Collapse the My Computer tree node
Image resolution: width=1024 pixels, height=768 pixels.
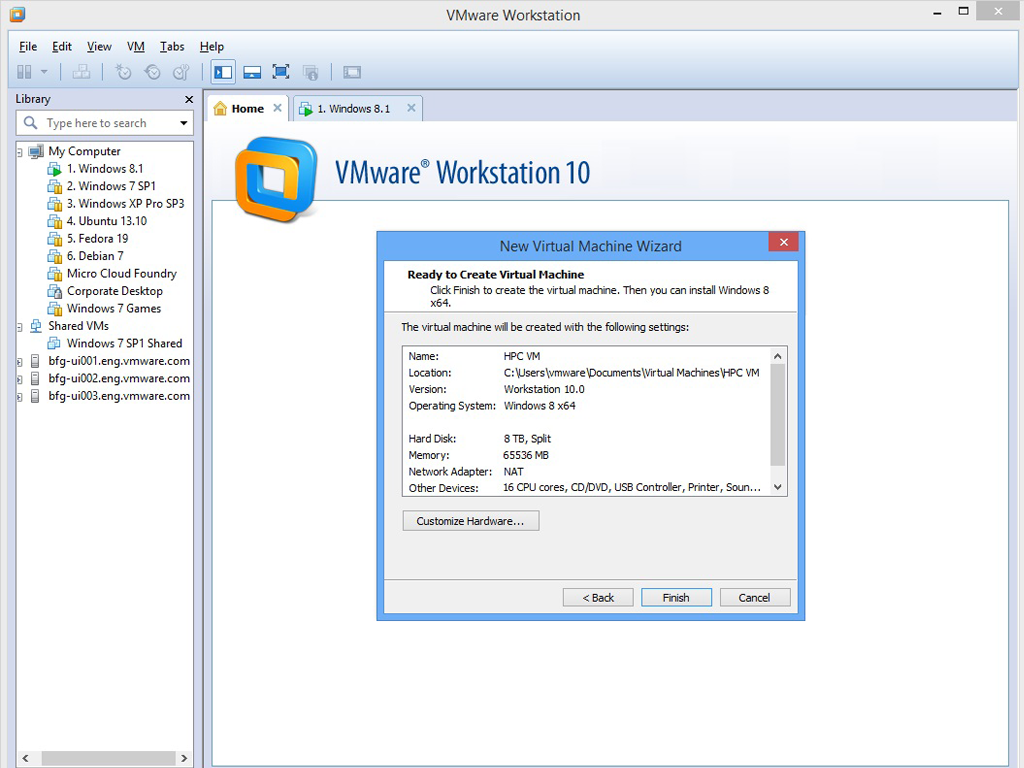pos(20,152)
